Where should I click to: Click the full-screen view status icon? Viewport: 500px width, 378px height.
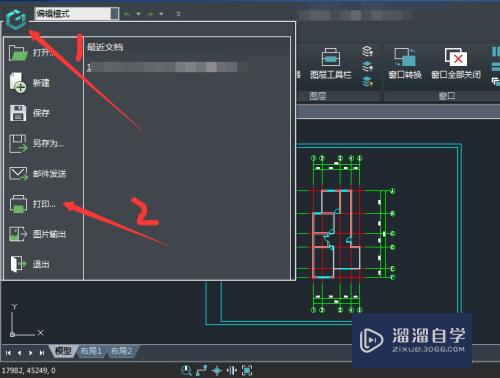(247, 370)
